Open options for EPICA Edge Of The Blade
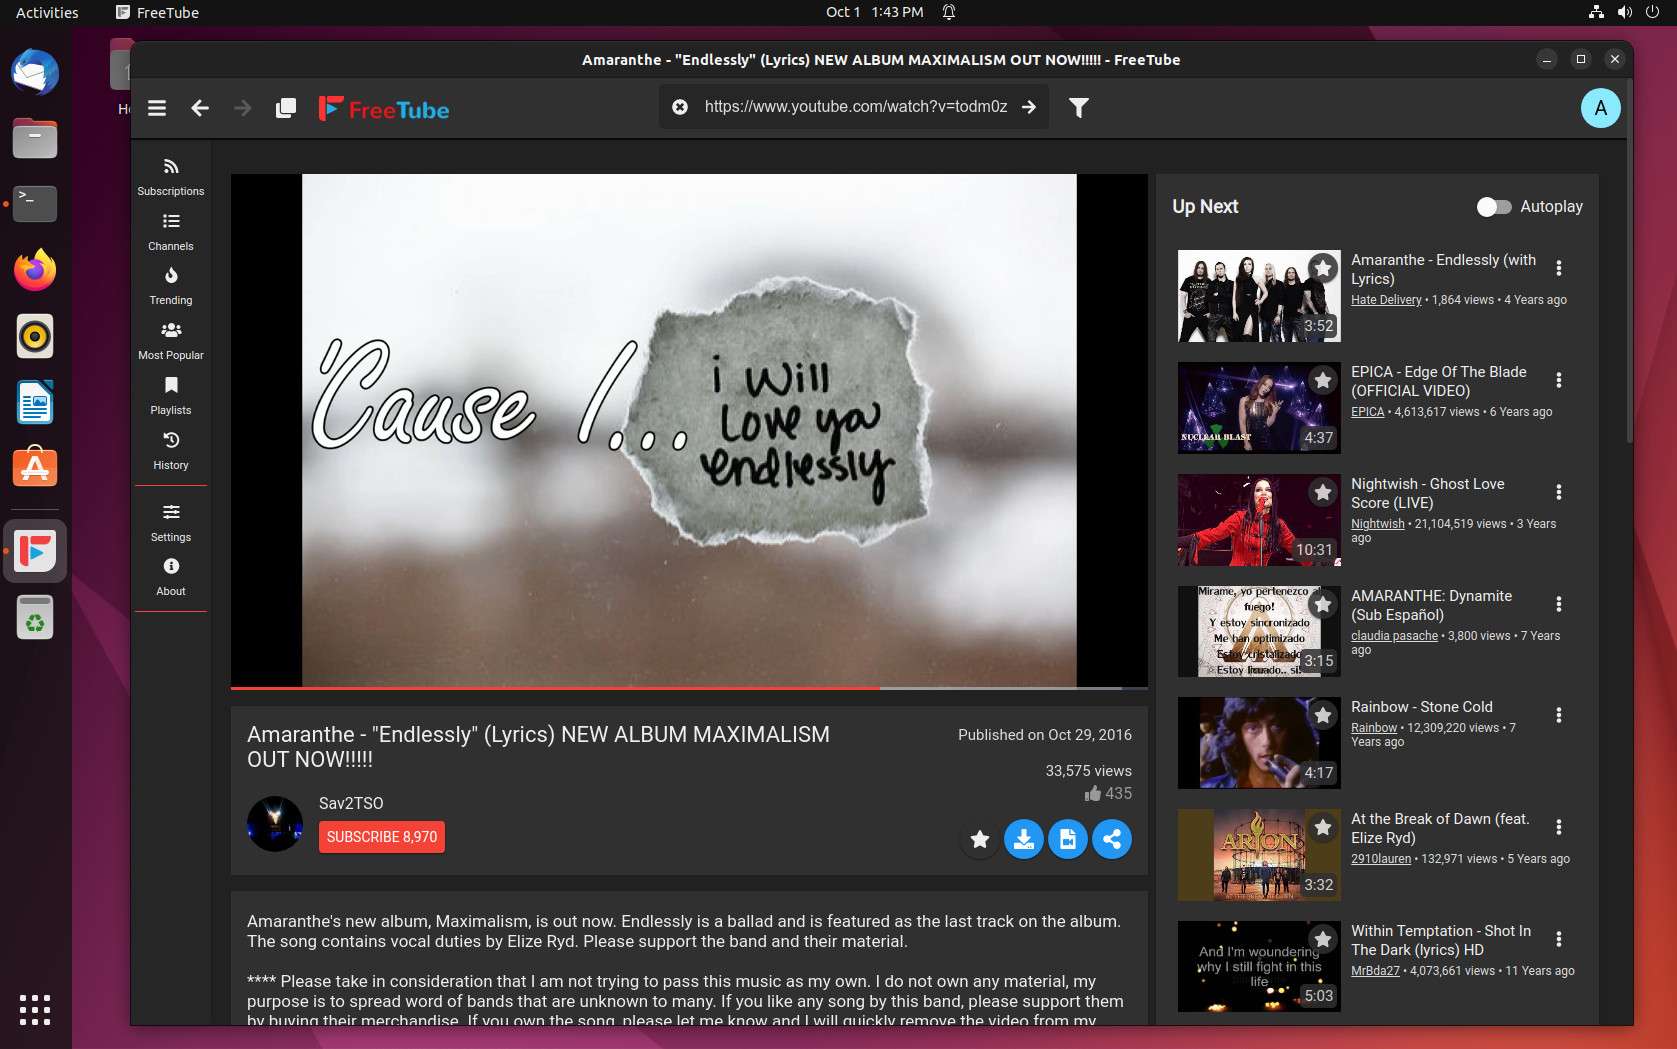1677x1049 pixels. click(x=1558, y=380)
